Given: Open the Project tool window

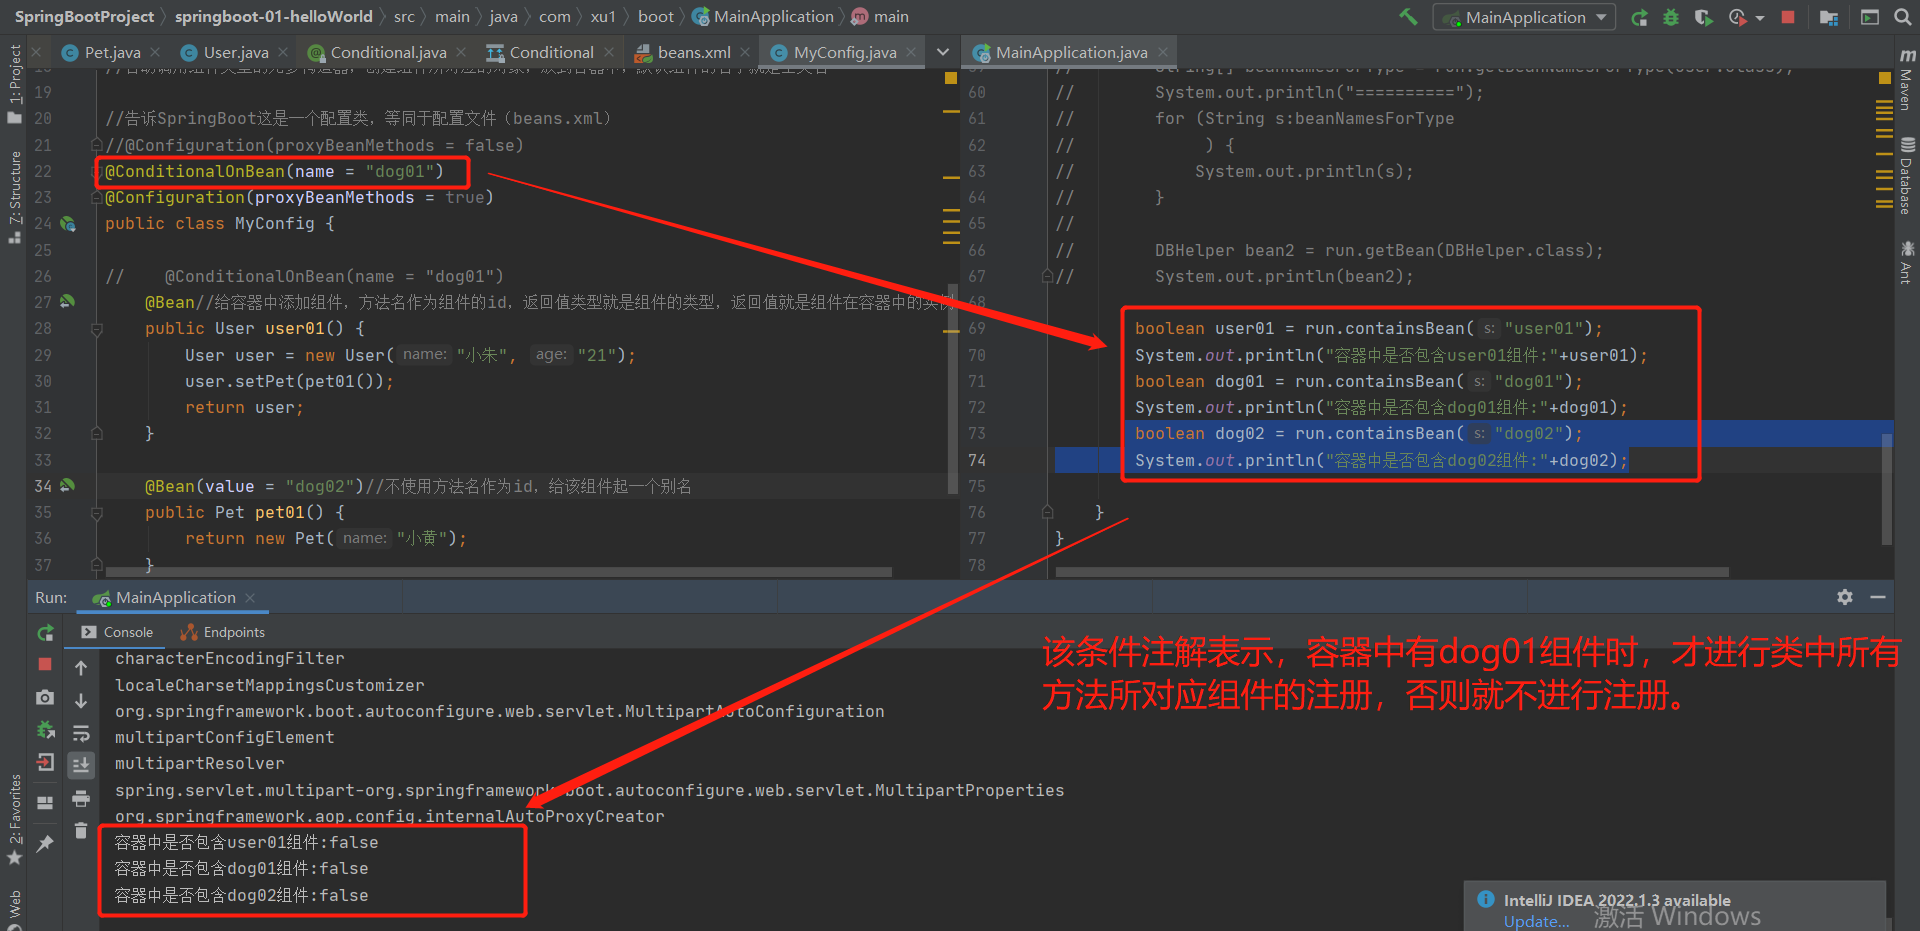Looking at the screenshot, I should 14,84.
